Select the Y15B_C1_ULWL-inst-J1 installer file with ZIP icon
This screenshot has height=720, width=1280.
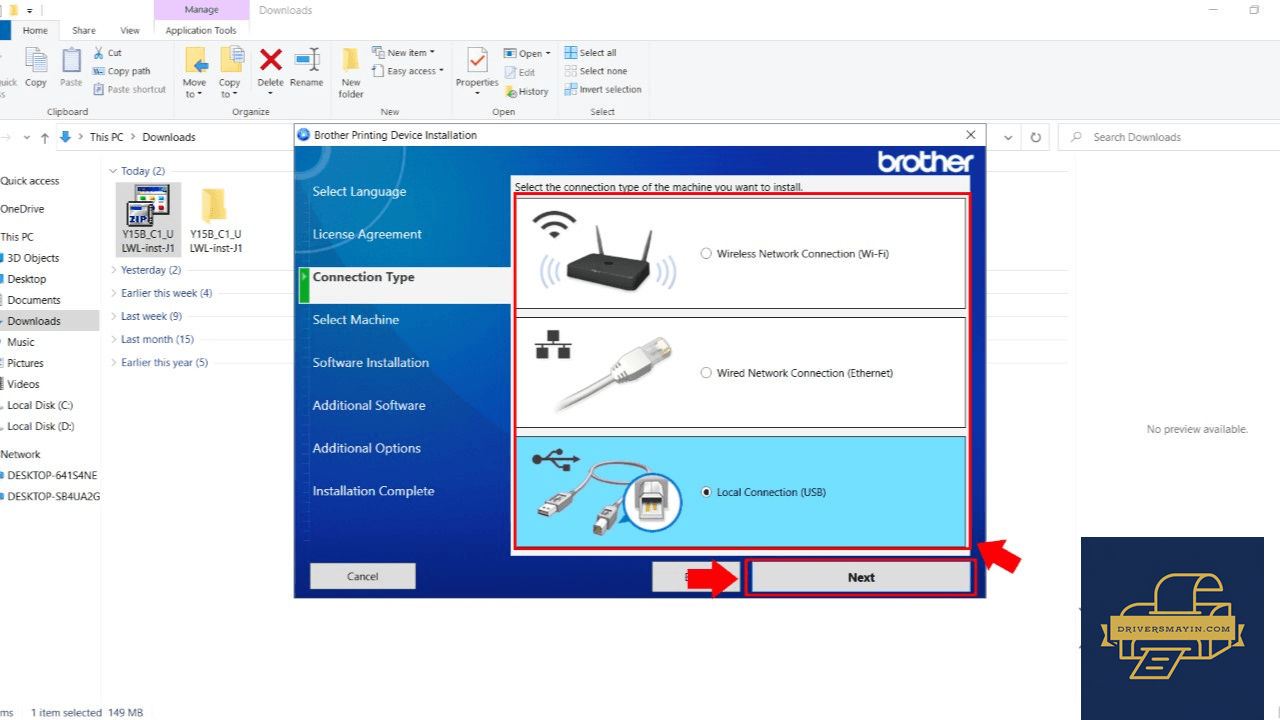(148, 219)
